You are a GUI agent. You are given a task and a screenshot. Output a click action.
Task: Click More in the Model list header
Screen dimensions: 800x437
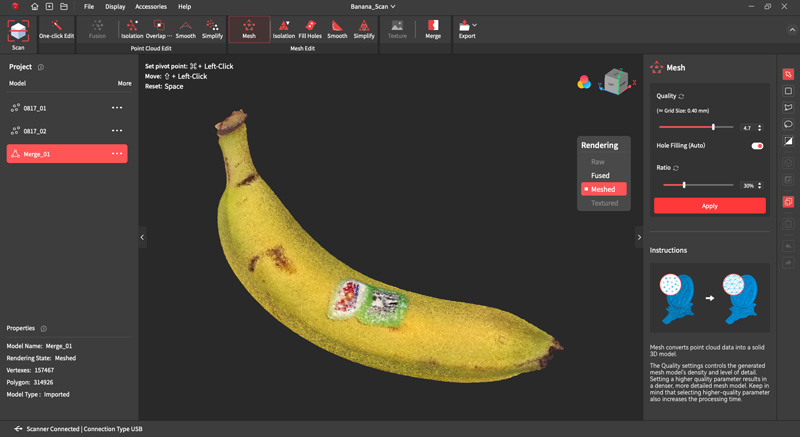click(124, 83)
